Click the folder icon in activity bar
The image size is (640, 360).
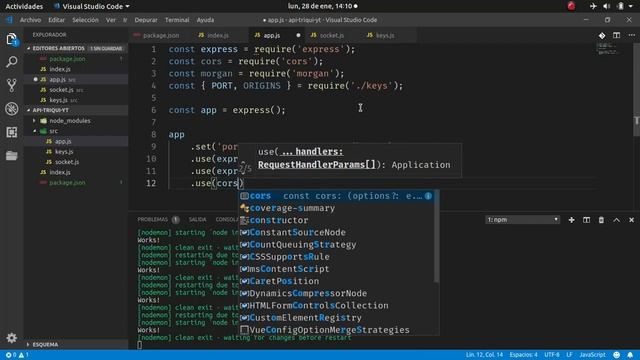pyautogui.click(x=12, y=156)
